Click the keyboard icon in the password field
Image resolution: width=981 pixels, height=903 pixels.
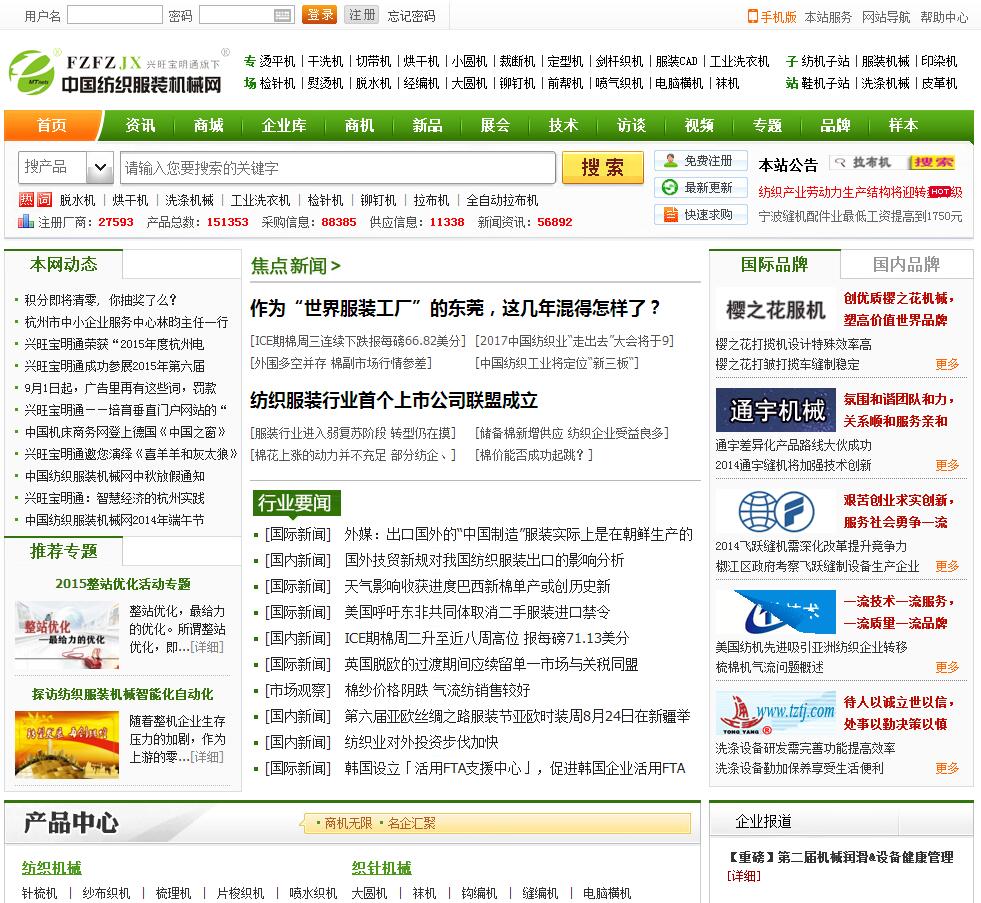coord(282,15)
